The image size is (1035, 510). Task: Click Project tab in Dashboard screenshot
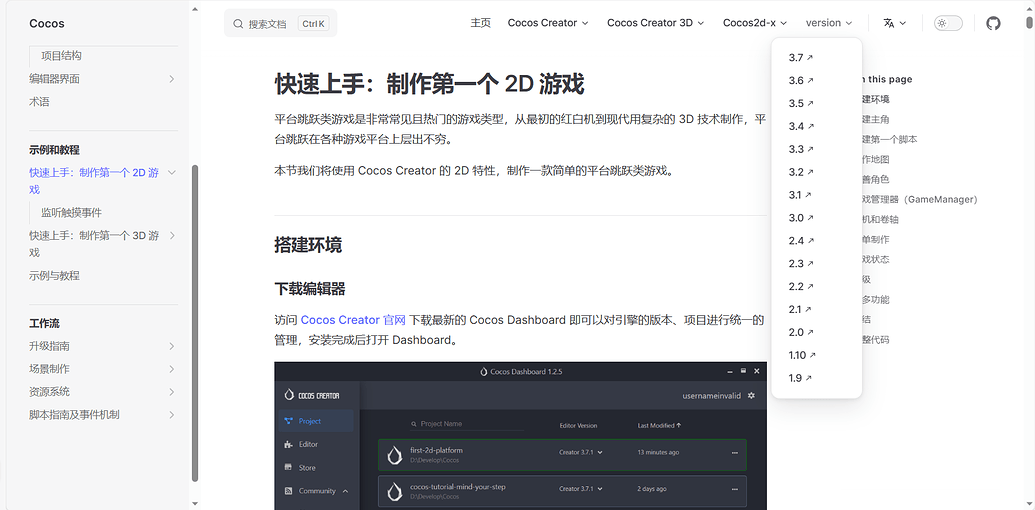(316, 421)
